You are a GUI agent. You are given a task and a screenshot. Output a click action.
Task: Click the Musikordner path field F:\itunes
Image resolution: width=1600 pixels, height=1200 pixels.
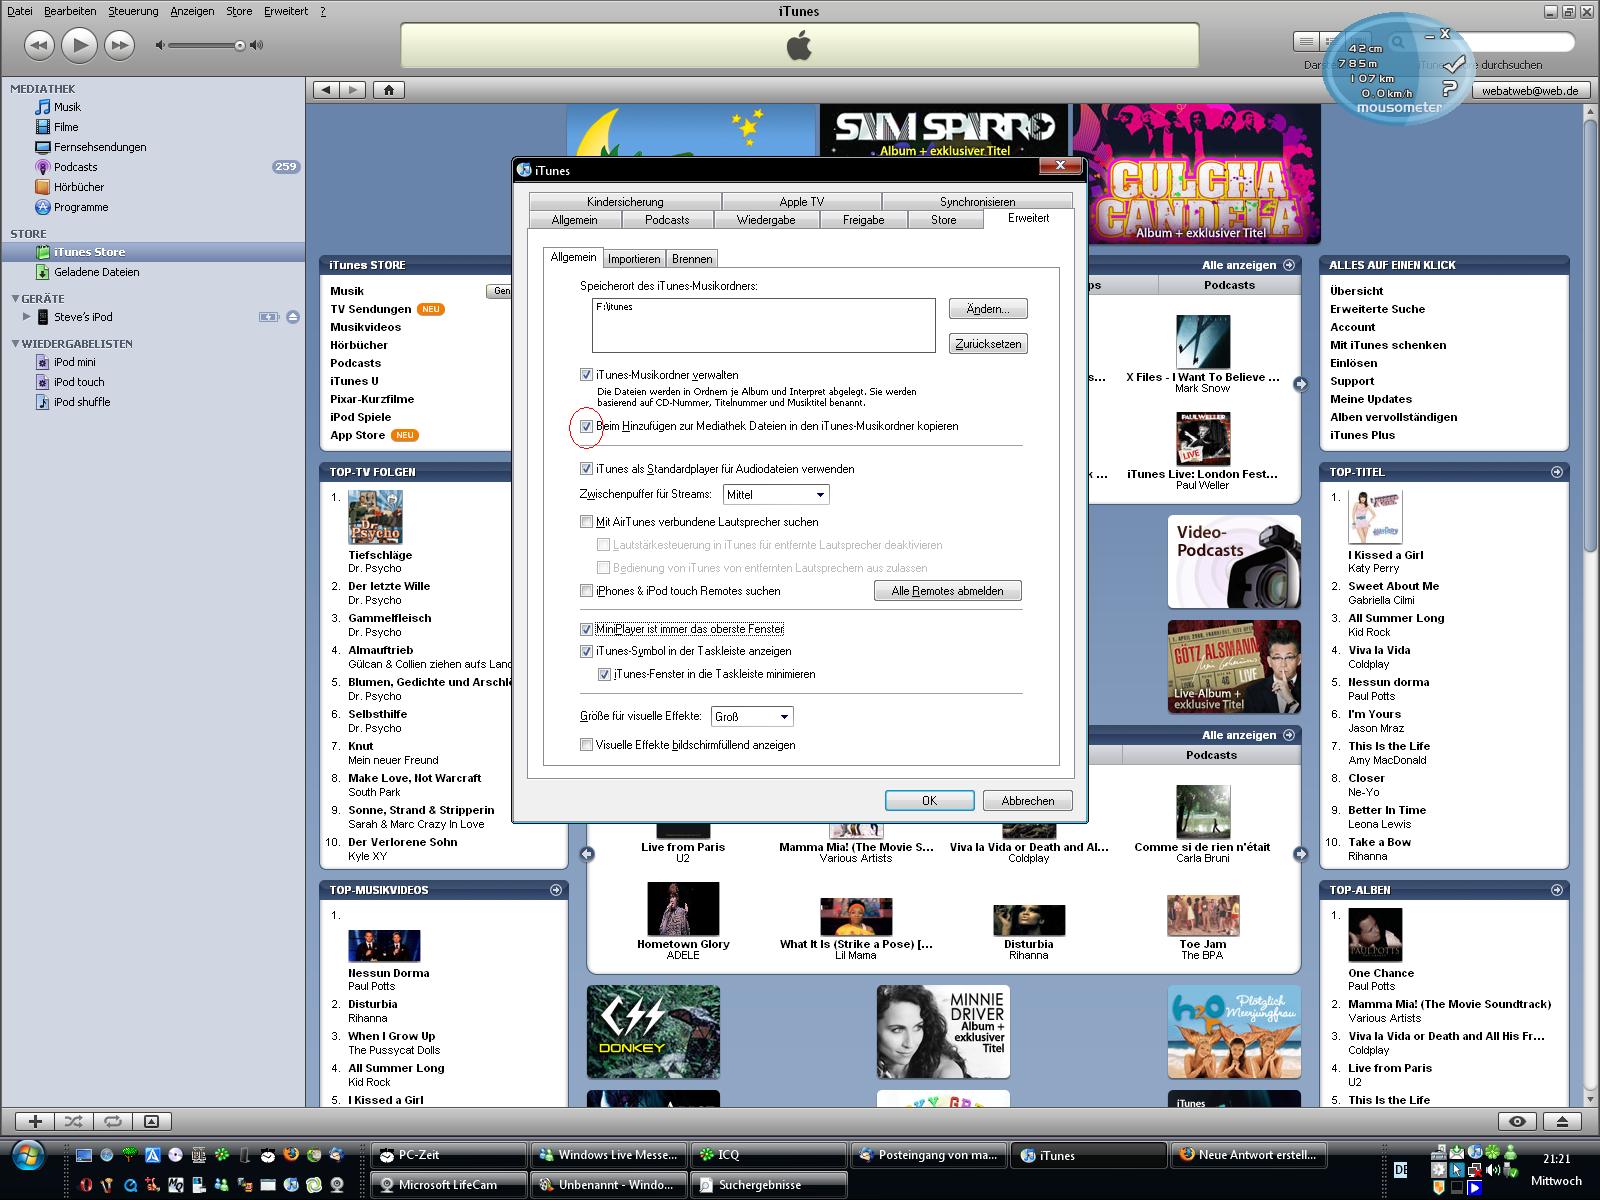coord(763,325)
